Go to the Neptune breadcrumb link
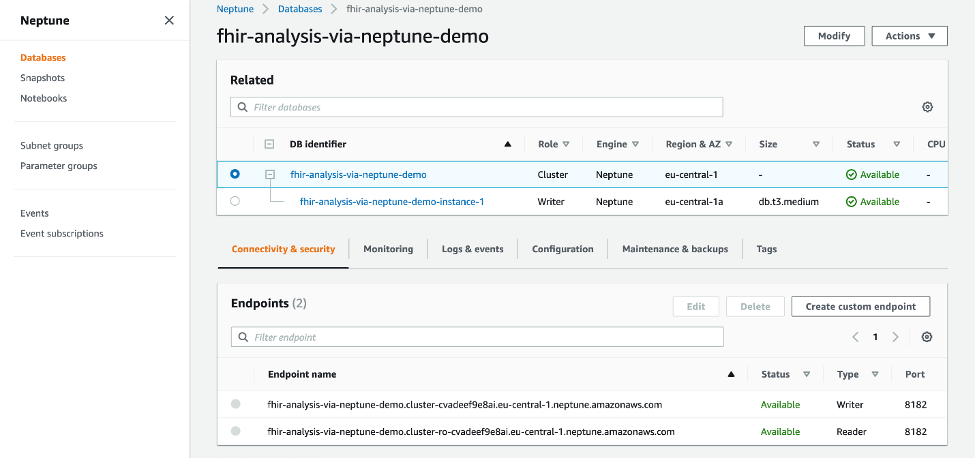 pos(235,9)
